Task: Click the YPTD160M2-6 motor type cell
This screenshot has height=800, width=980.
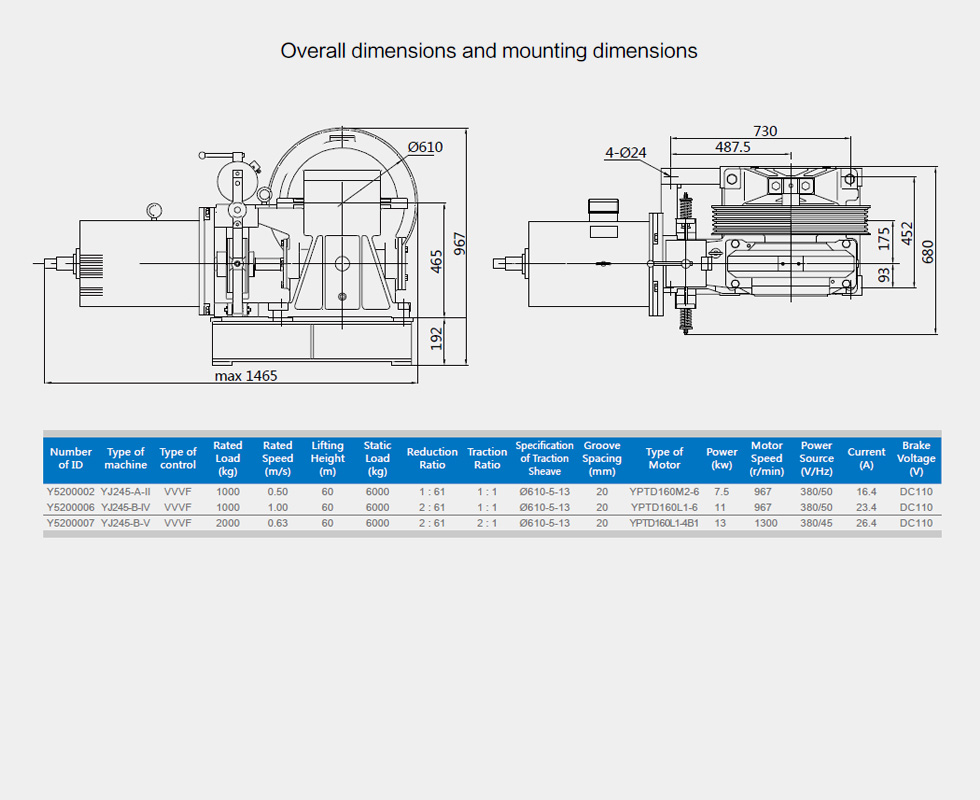Action: pos(664,492)
